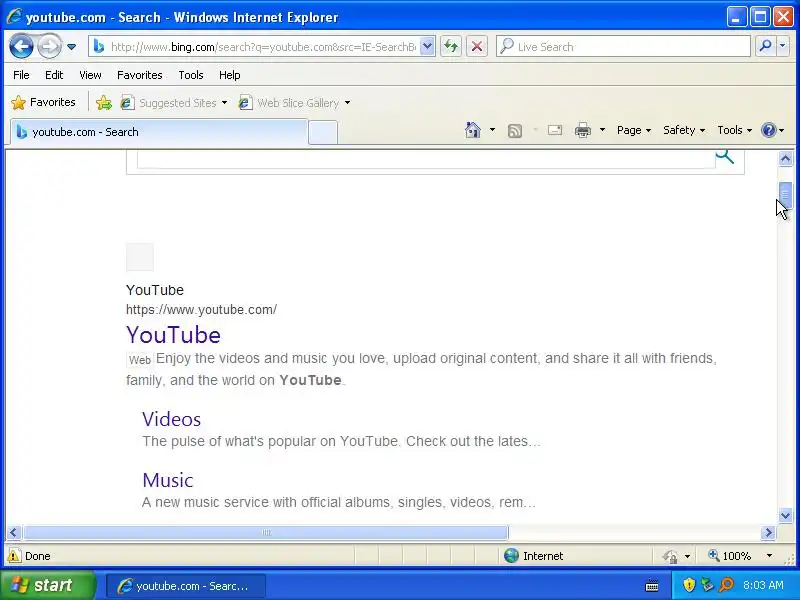Click the Security Center shield tray icon

tap(689, 585)
